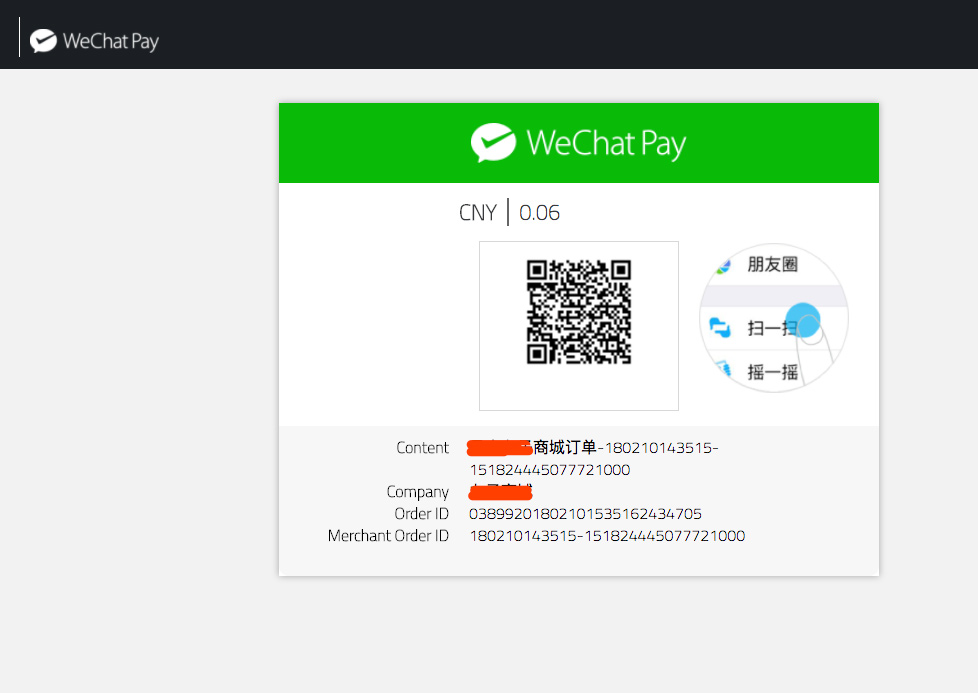
Task: Click the WeChat Pay title in green banner
Action: [x=606, y=143]
